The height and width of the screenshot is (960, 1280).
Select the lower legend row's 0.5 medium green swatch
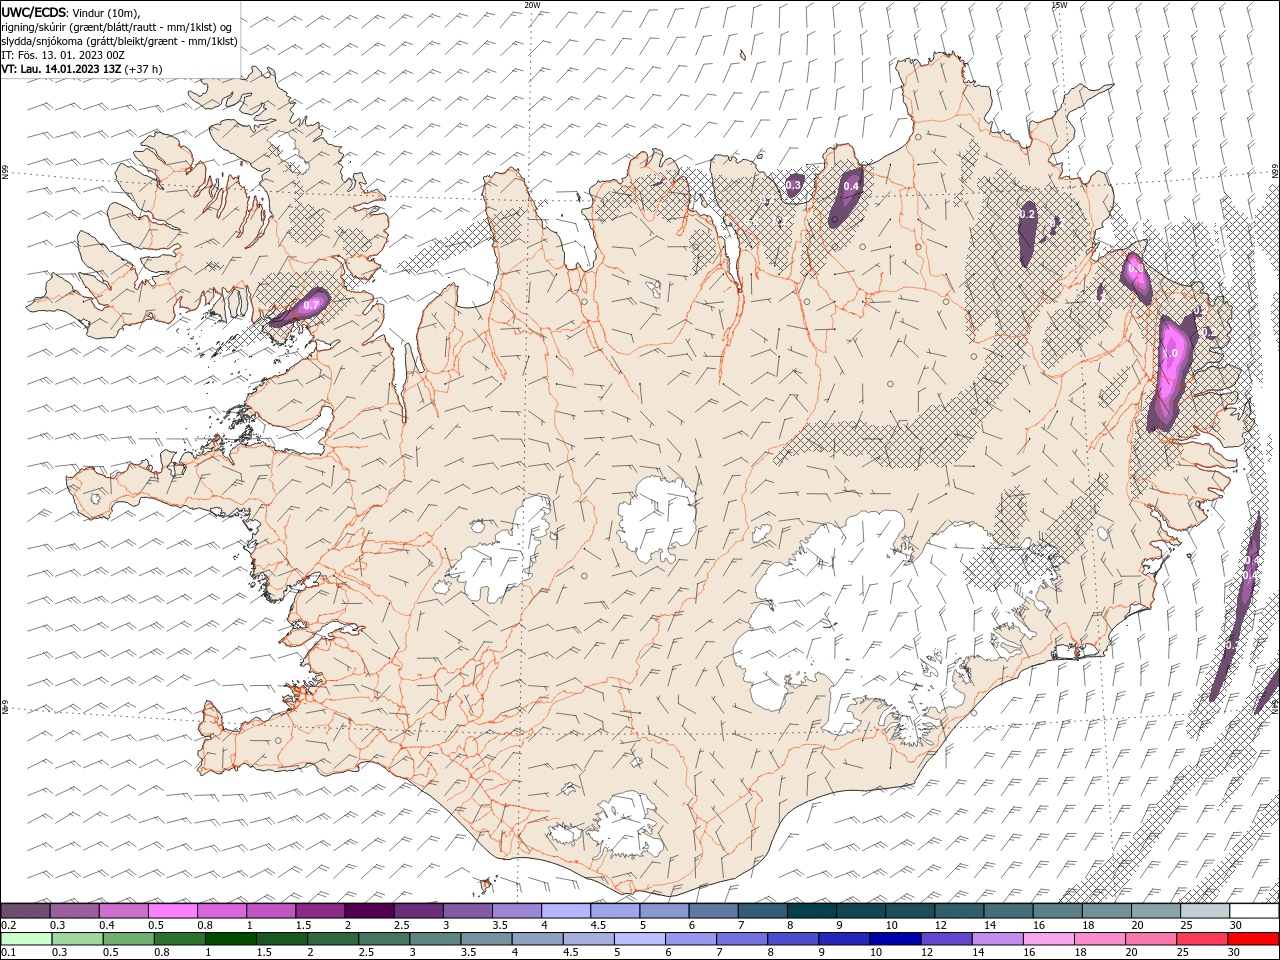click(128, 939)
